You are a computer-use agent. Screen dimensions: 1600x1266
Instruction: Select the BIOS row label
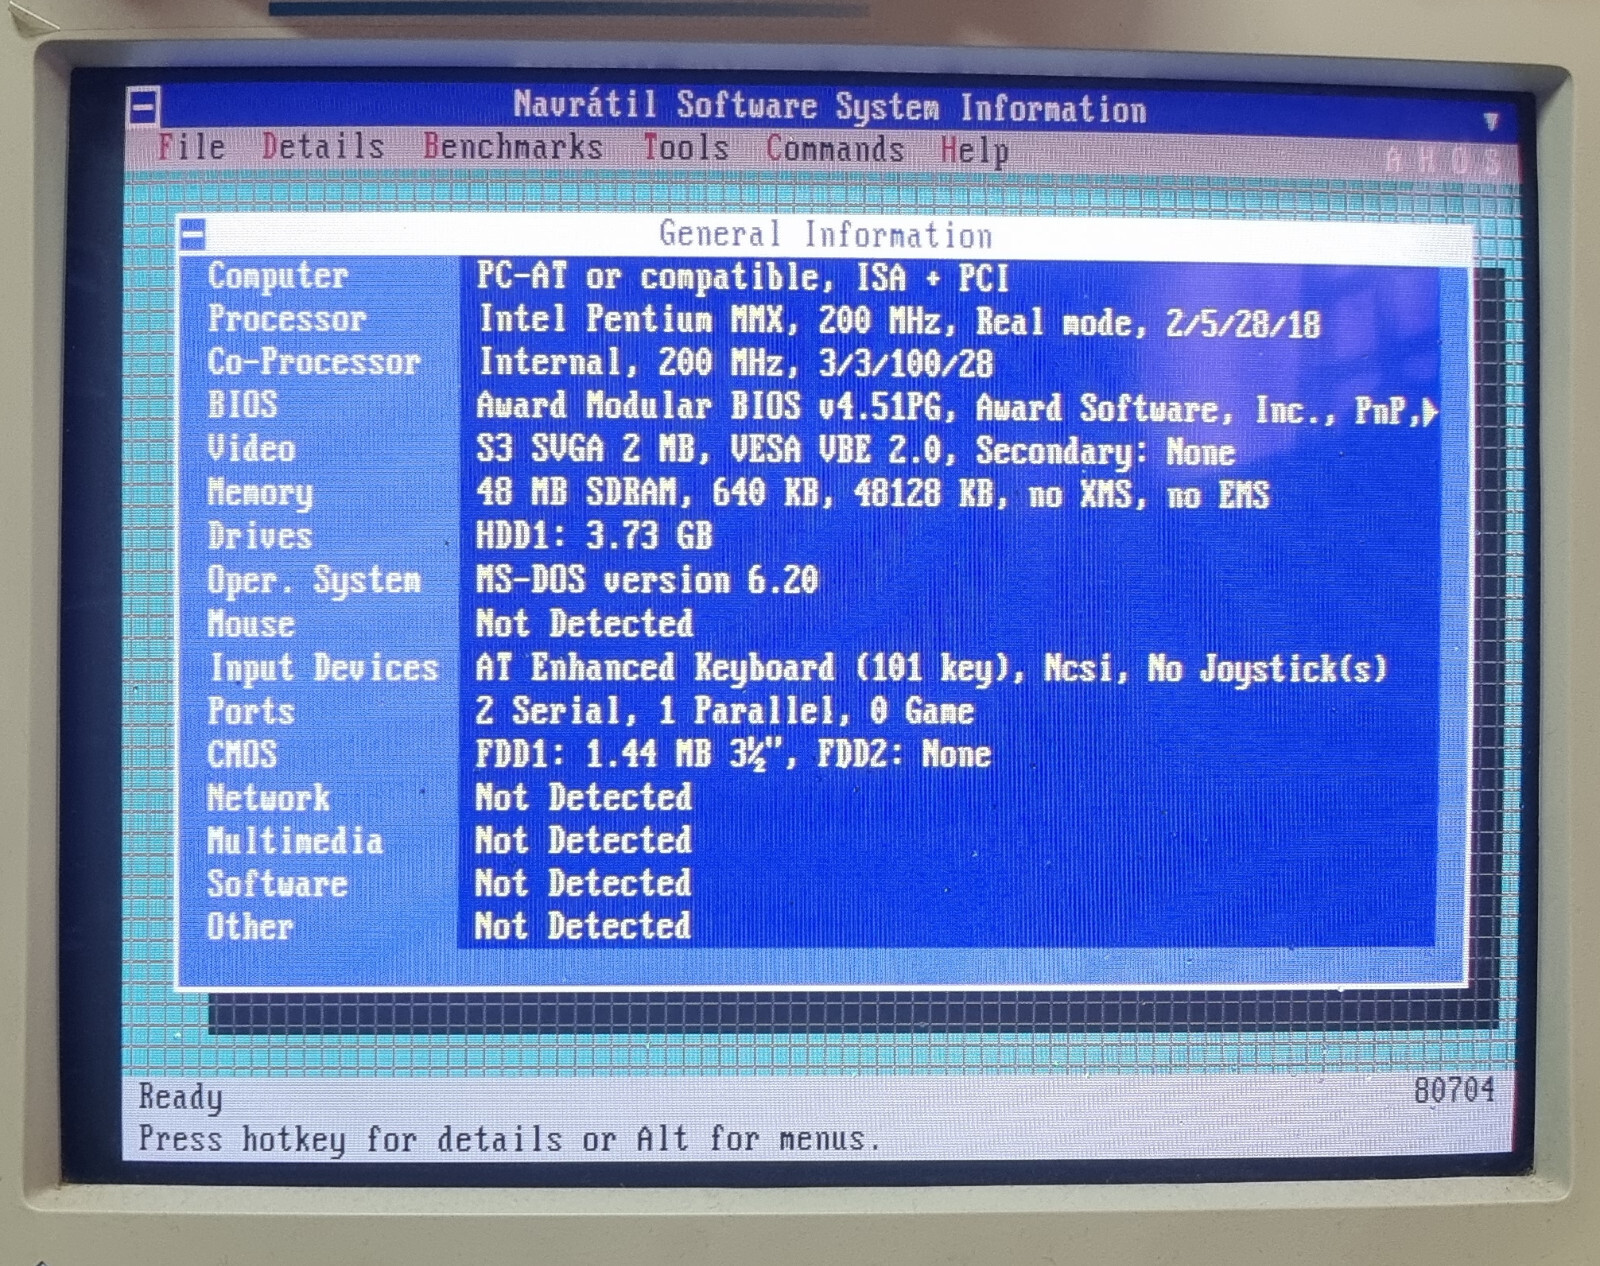tap(242, 405)
